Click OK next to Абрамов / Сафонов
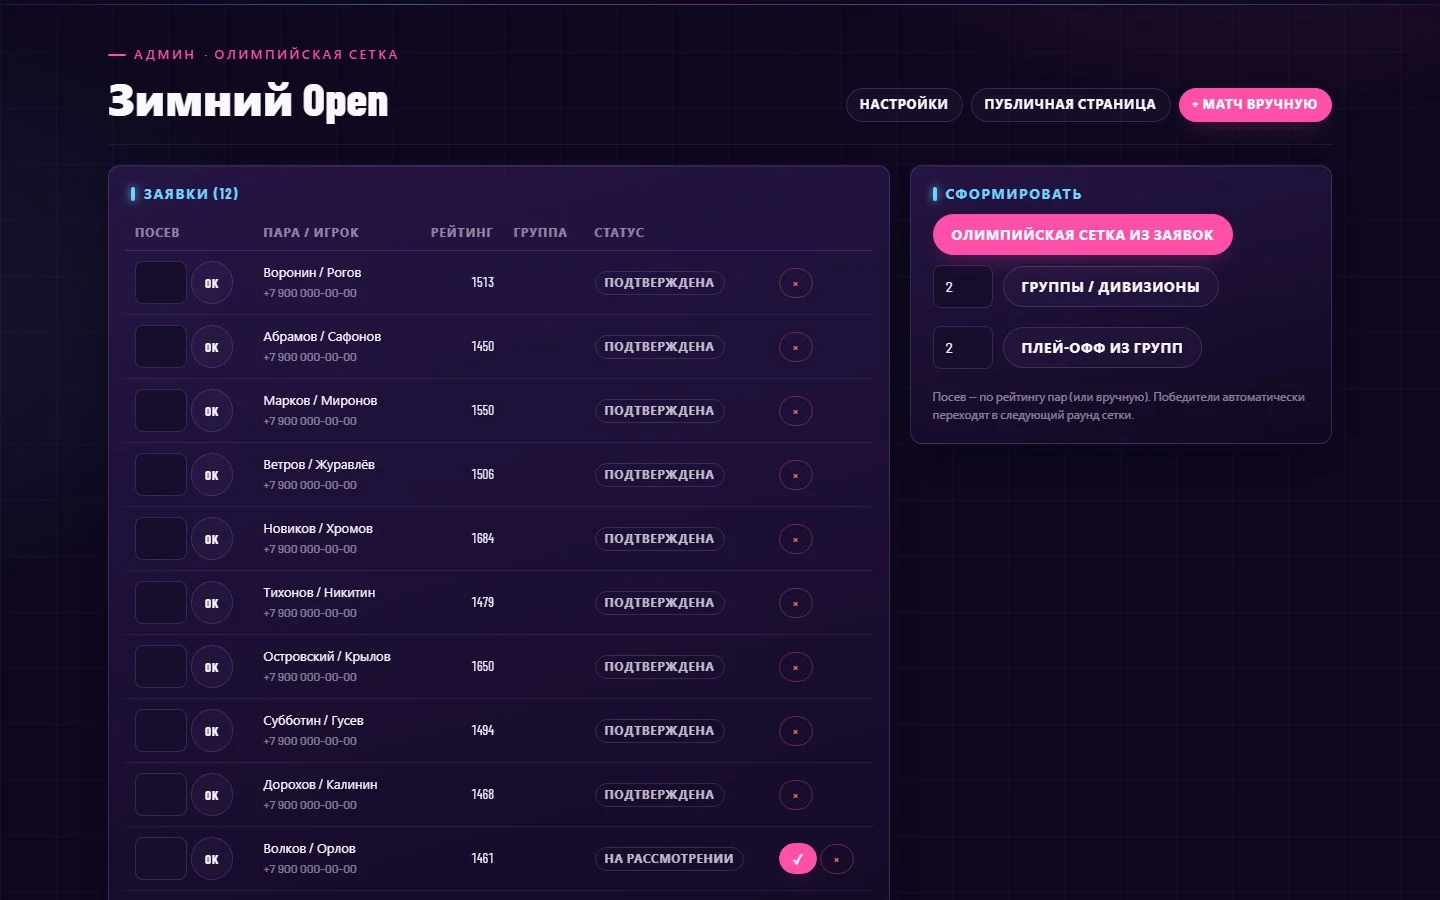The image size is (1440, 900). (x=212, y=347)
